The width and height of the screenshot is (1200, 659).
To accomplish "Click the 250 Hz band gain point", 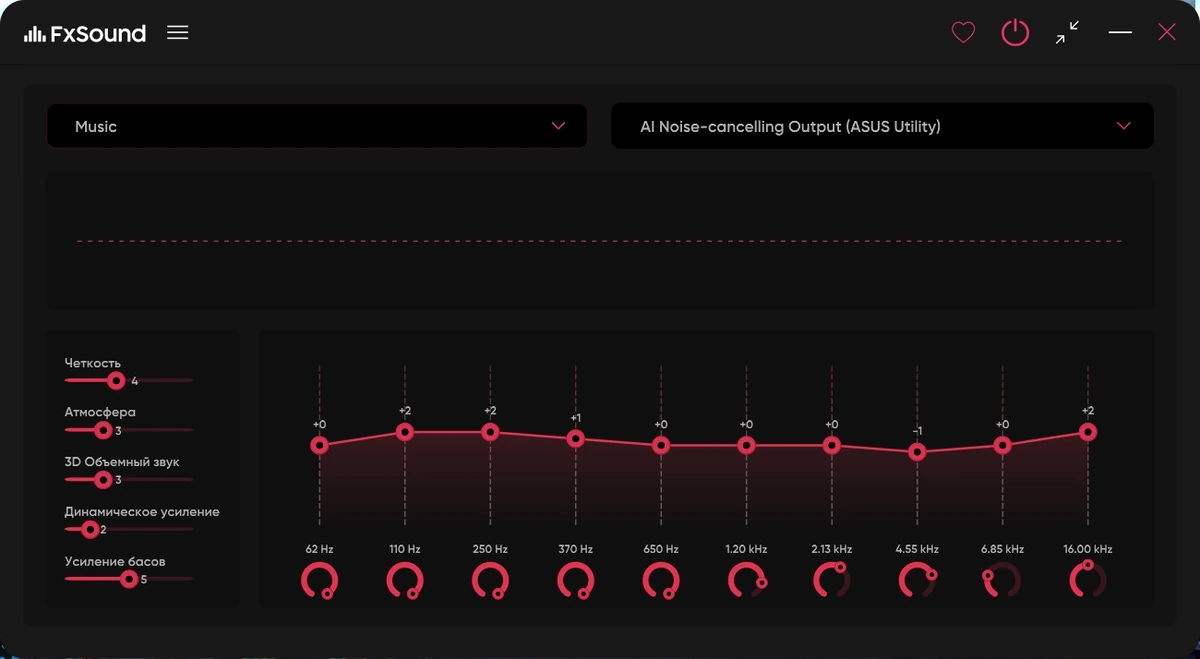I will [x=490, y=432].
